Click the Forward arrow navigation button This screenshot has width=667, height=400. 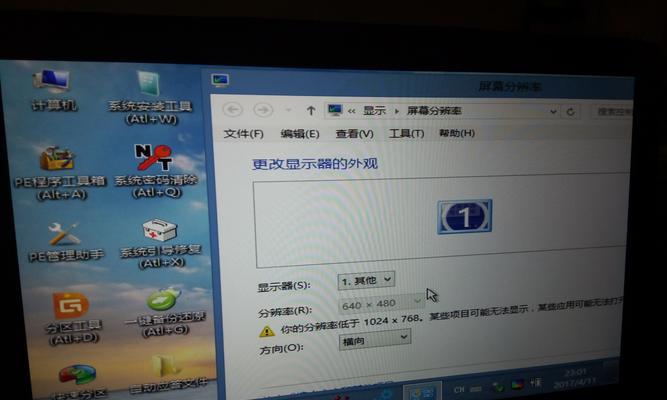(263, 110)
